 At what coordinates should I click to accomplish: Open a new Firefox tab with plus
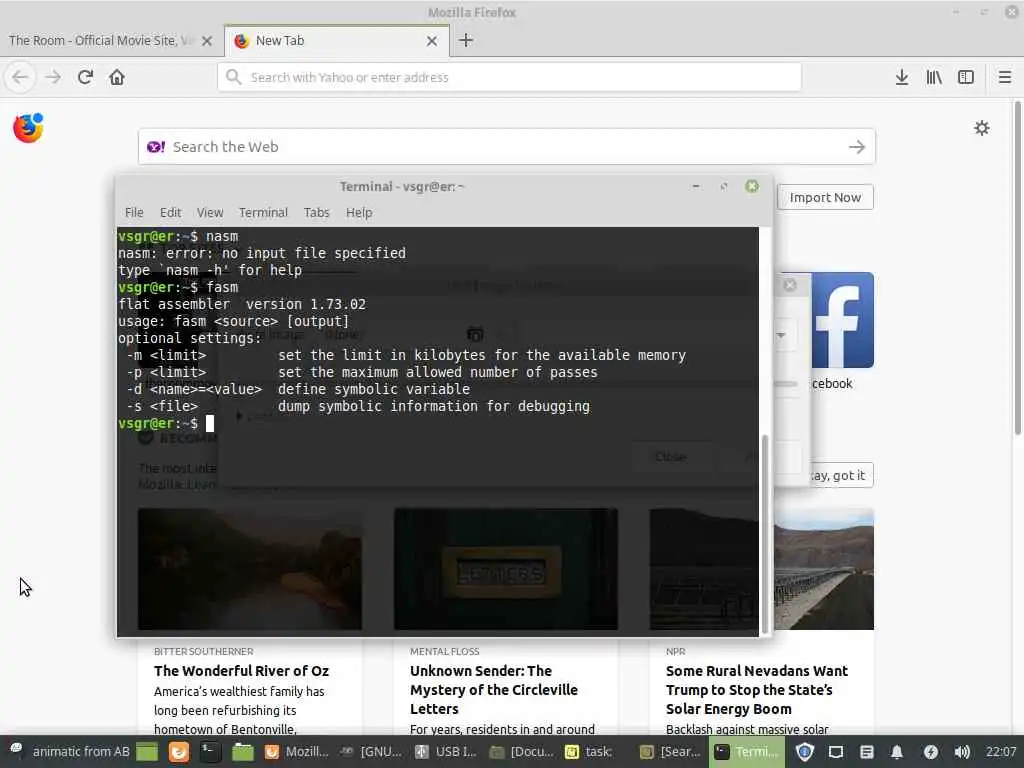pos(466,40)
